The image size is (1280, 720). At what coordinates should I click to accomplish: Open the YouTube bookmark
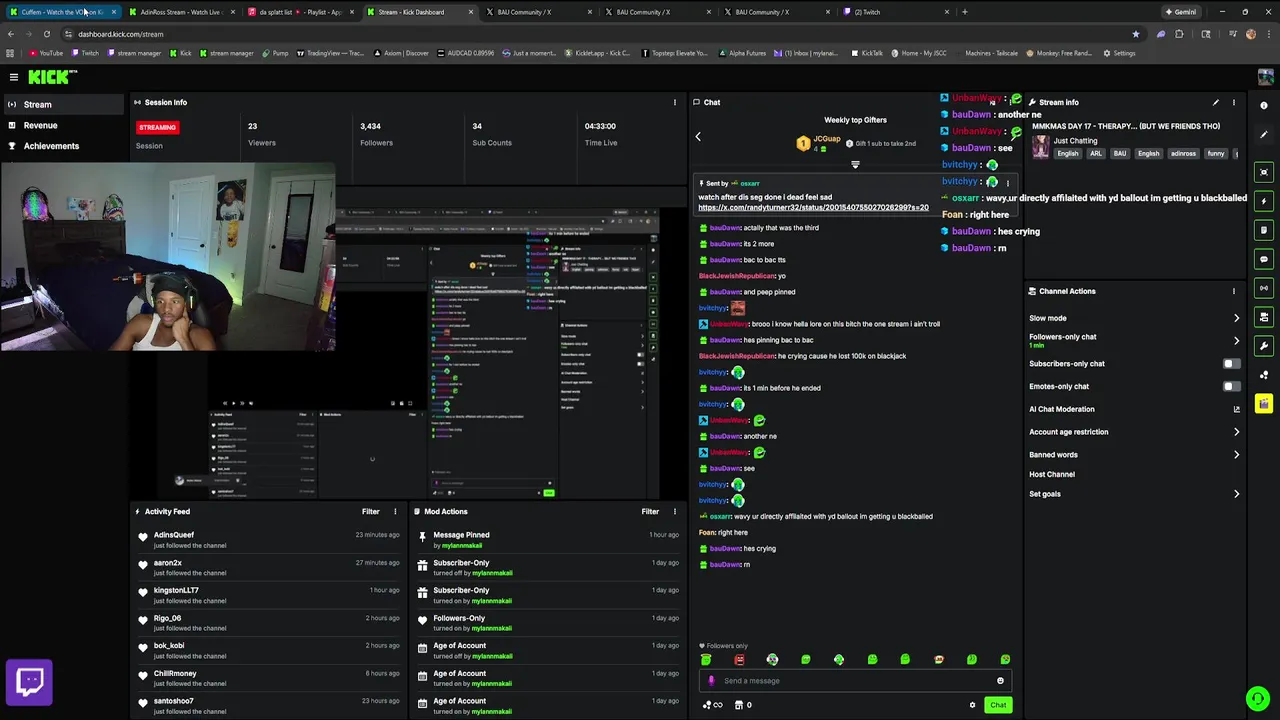[x=46, y=53]
